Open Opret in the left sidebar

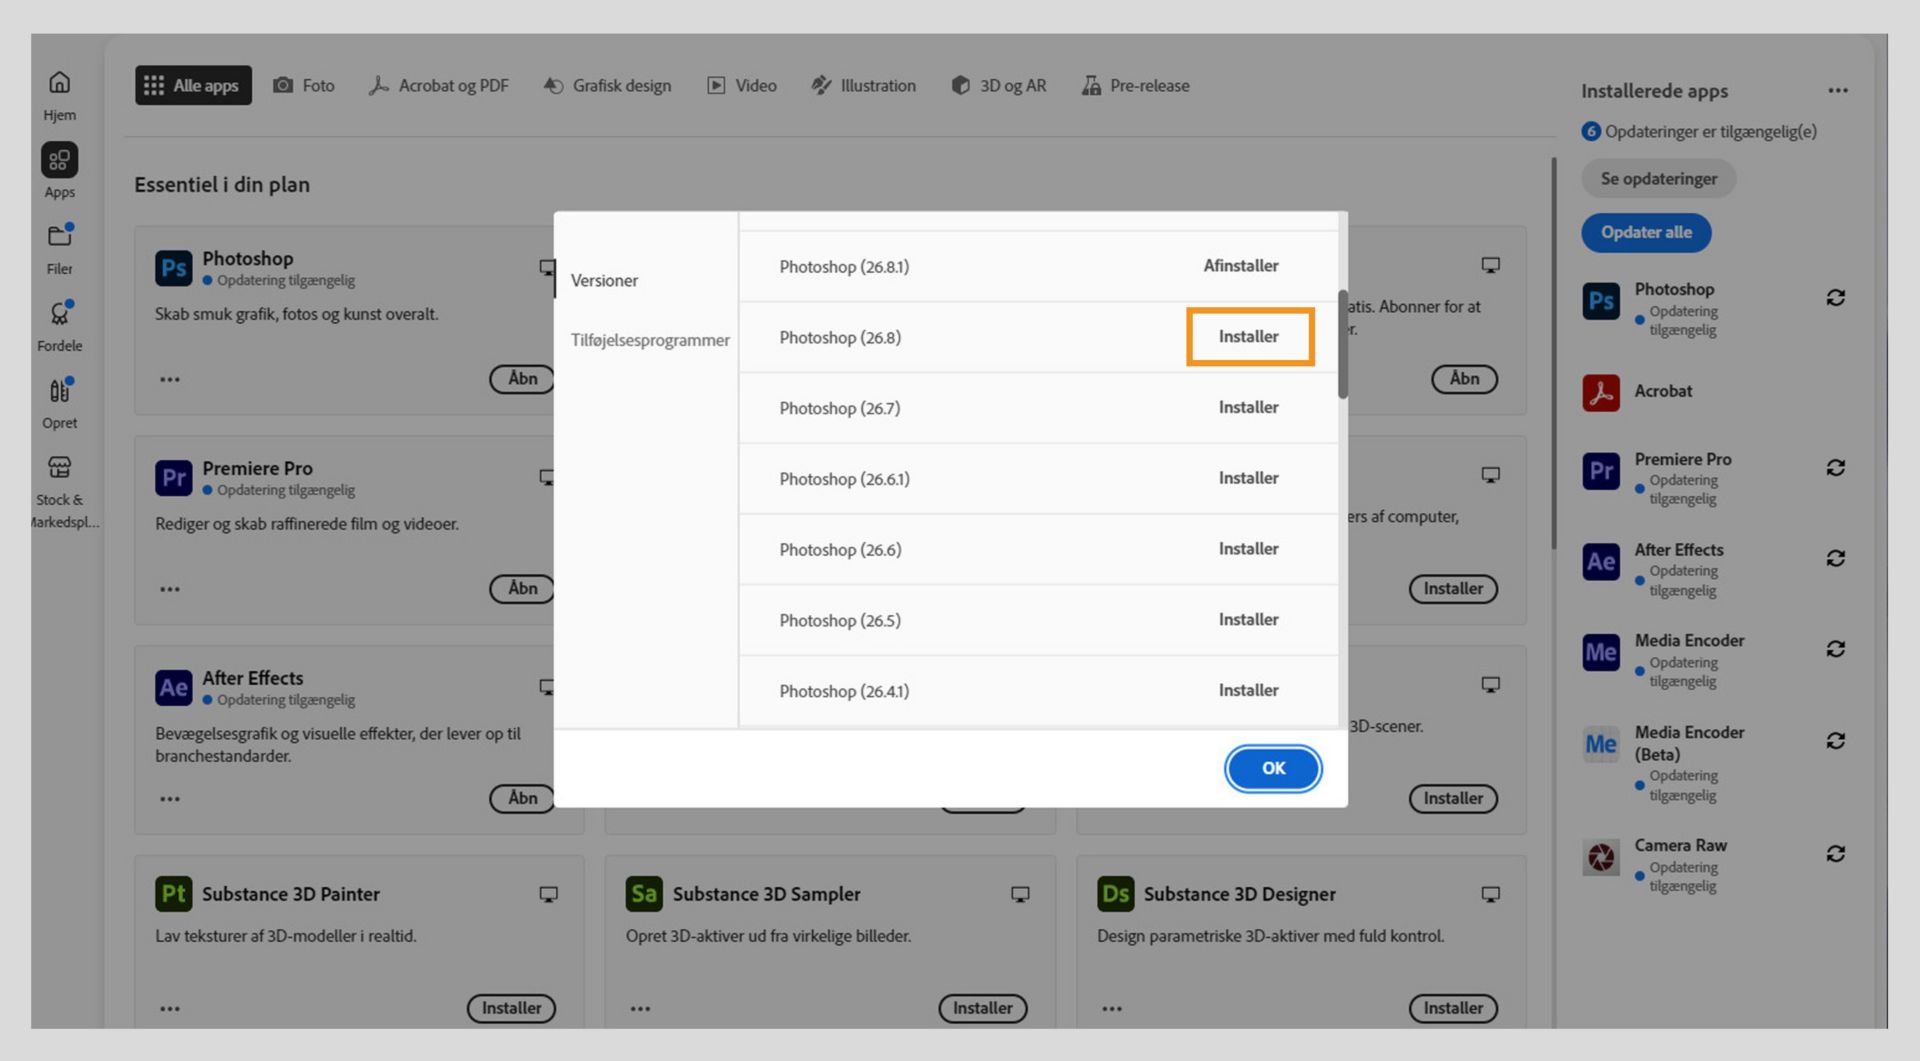click(60, 402)
